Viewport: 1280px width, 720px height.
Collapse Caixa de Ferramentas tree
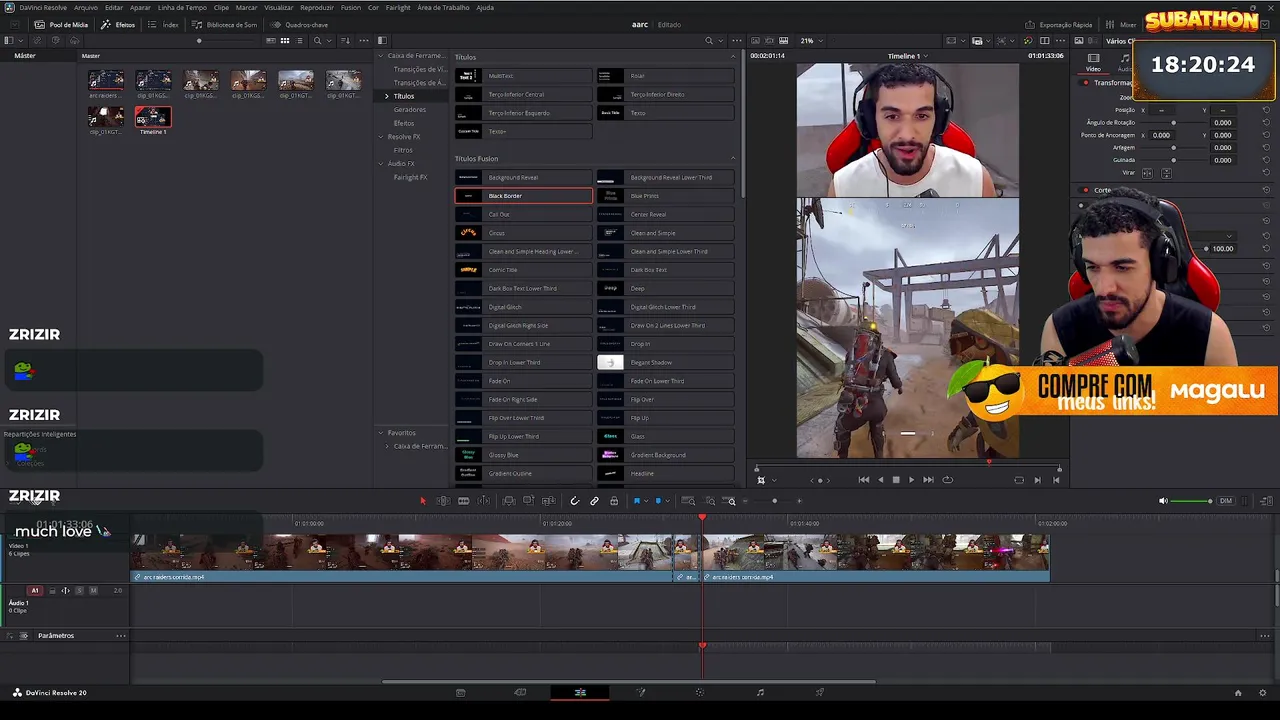pyautogui.click(x=381, y=56)
